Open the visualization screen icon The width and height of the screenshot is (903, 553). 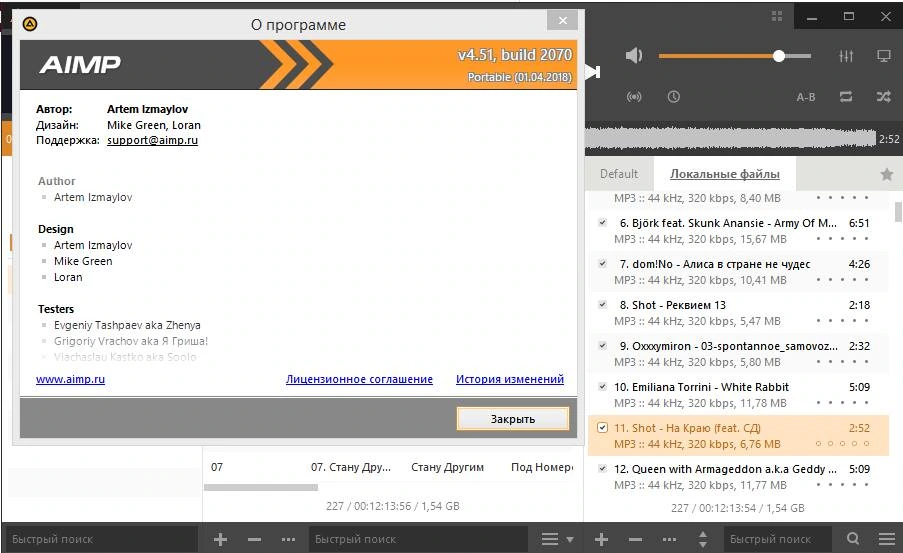click(883, 56)
